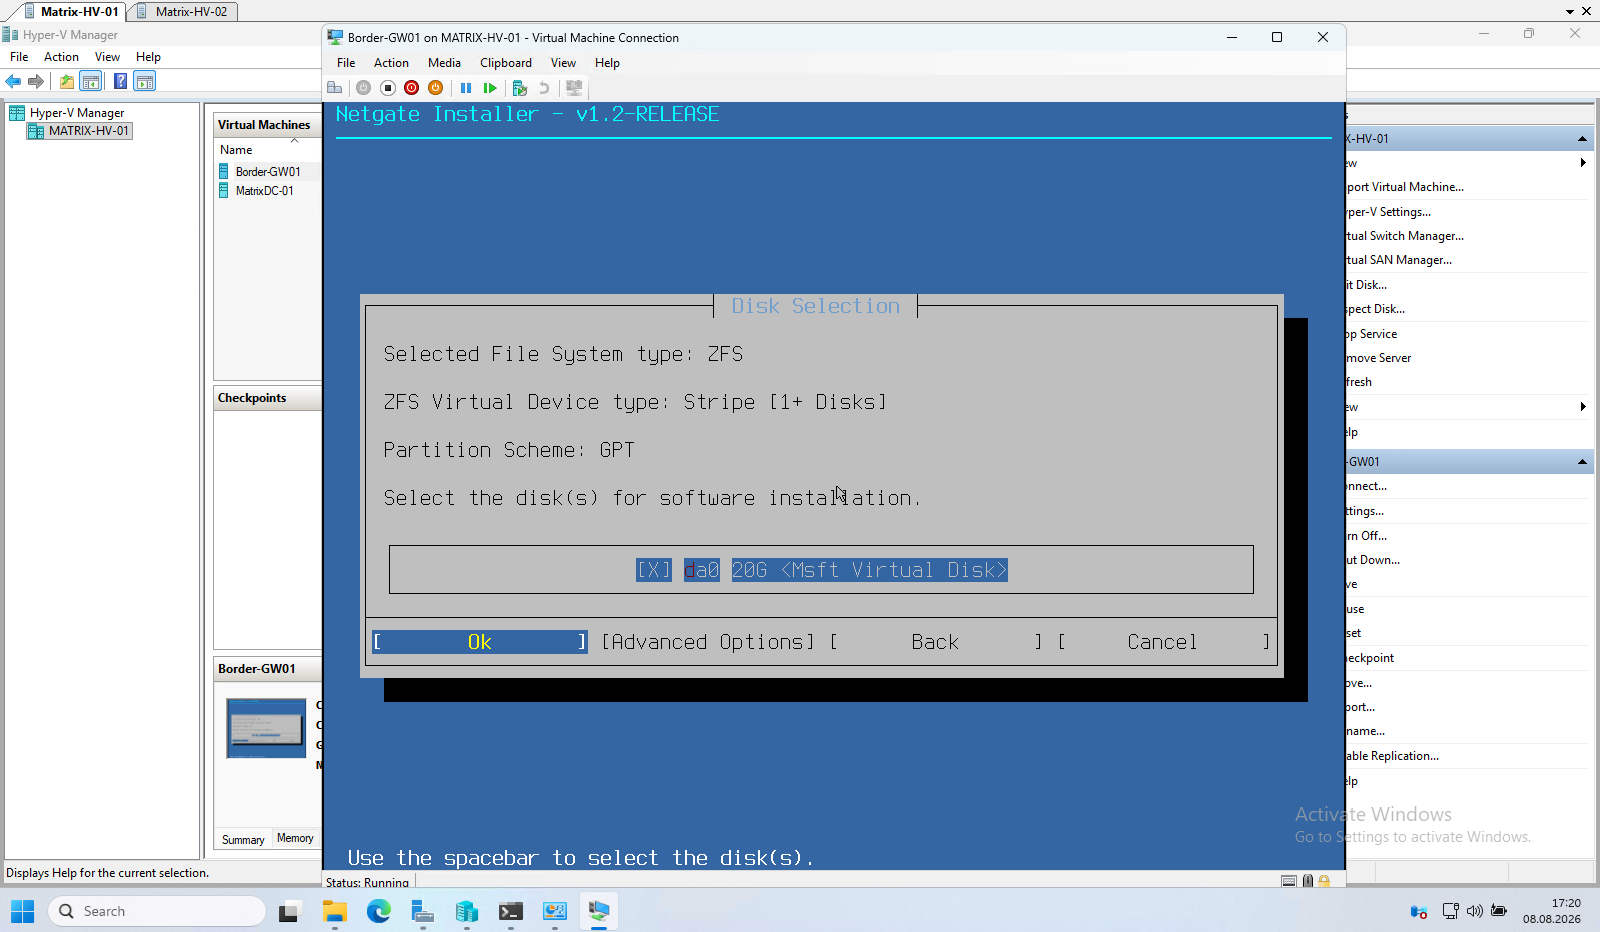Click Hyper-V Manager Forward arrow icon

[x=36, y=81]
